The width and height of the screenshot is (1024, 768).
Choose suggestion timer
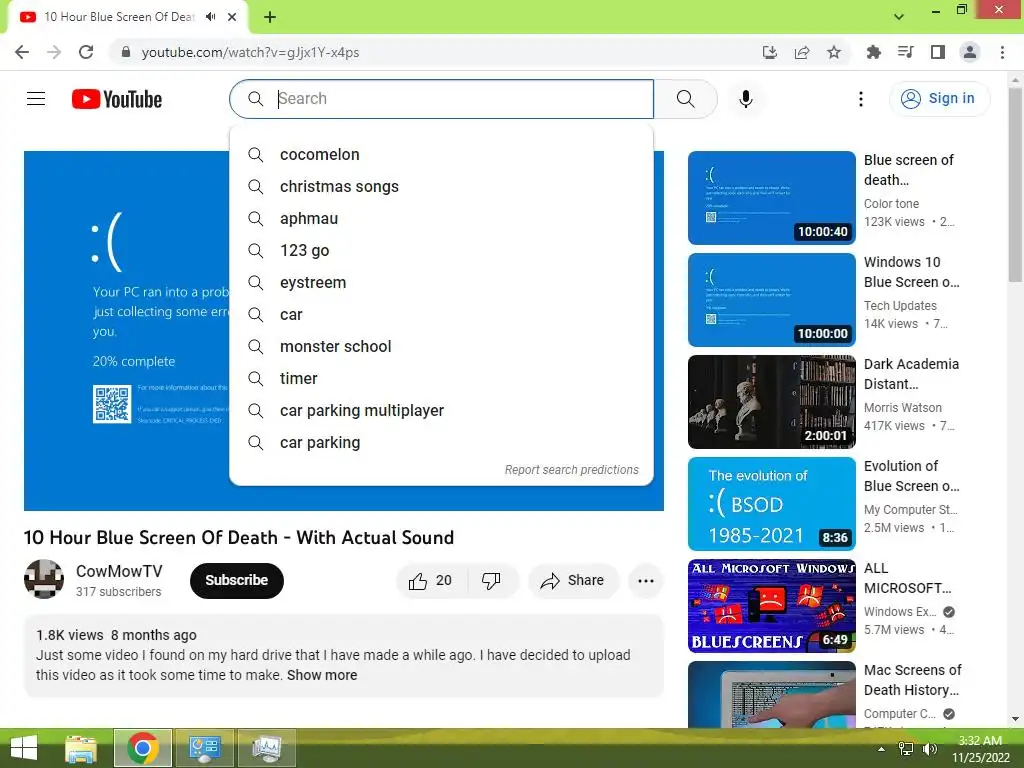coord(441,379)
